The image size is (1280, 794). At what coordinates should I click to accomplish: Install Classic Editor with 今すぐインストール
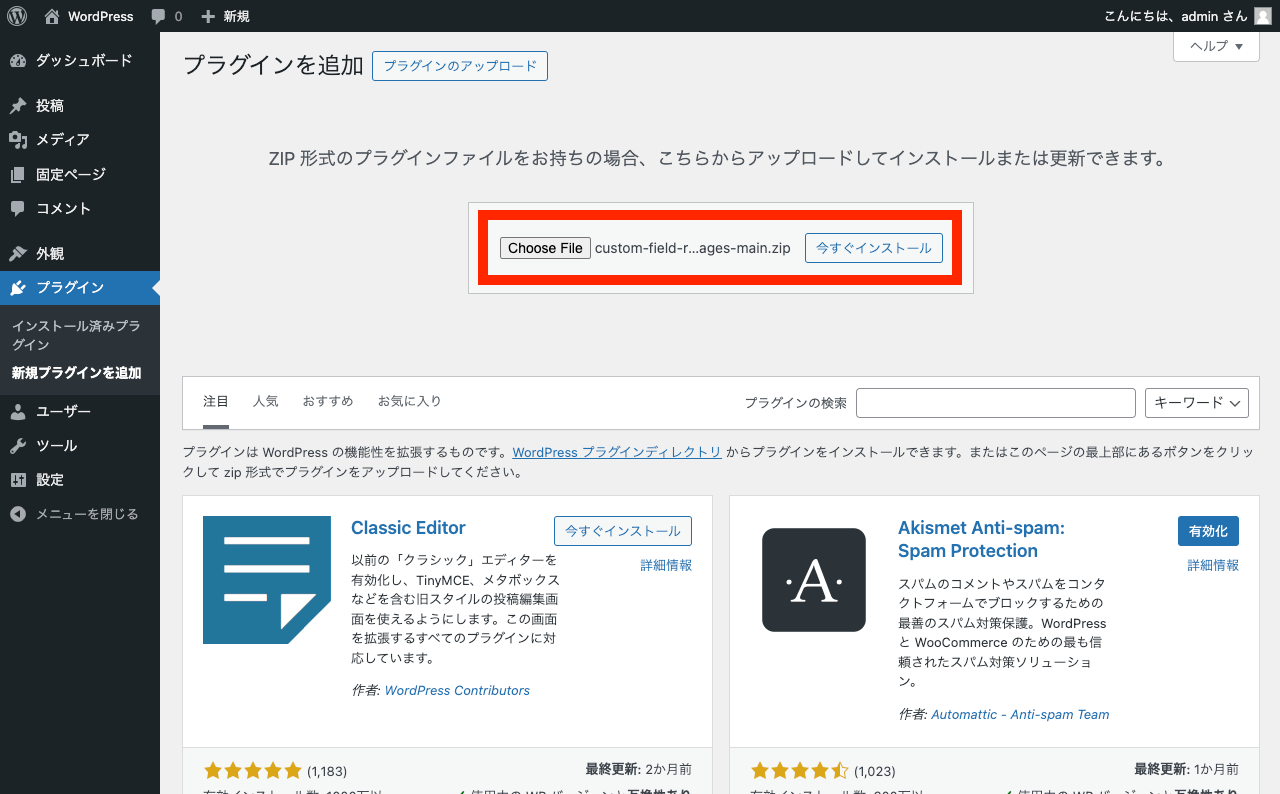point(623,531)
